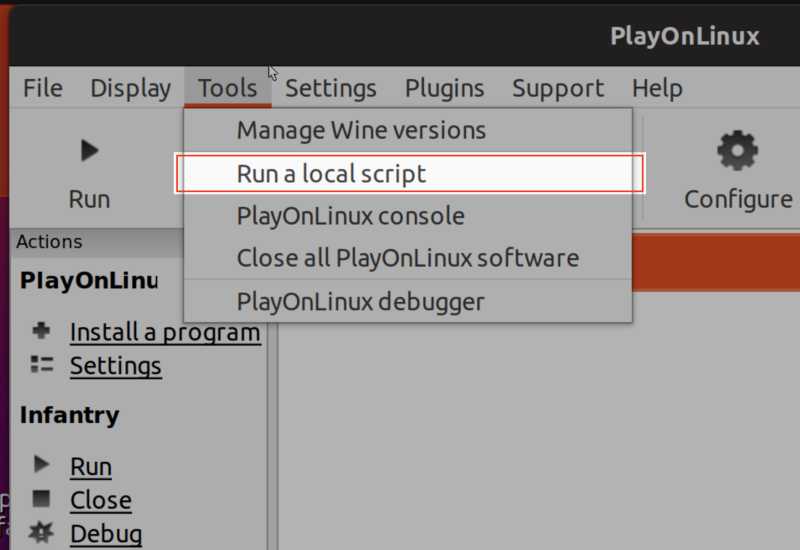Click the bug icon beside Debug

(x=41, y=532)
